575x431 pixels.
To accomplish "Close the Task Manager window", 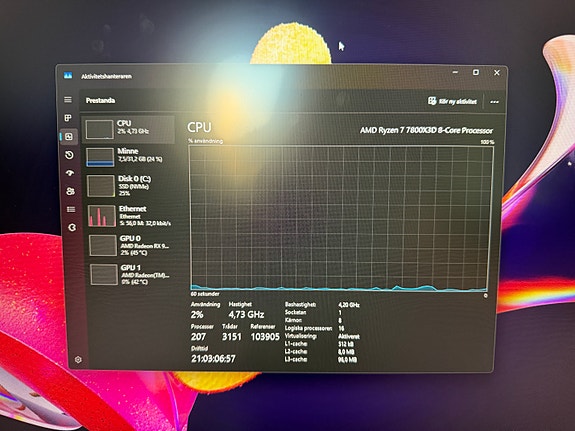I will [497, 73].
